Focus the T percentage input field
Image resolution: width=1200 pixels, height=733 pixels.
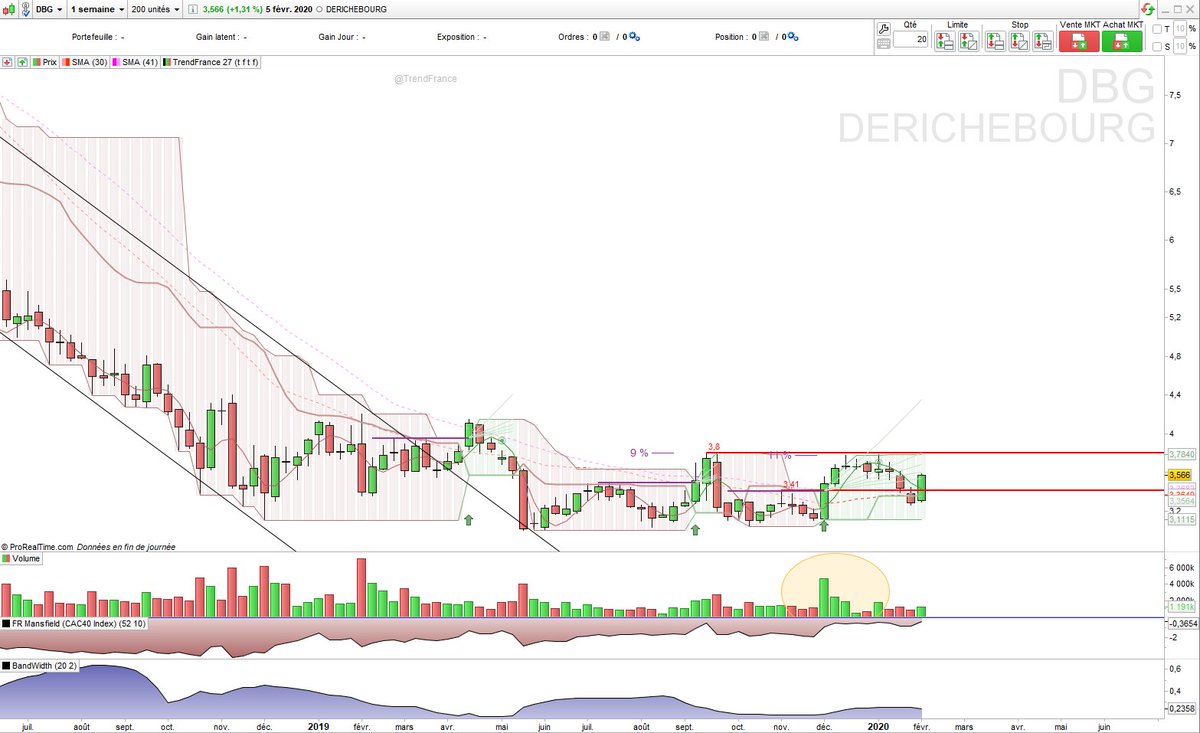[1180, 29]
